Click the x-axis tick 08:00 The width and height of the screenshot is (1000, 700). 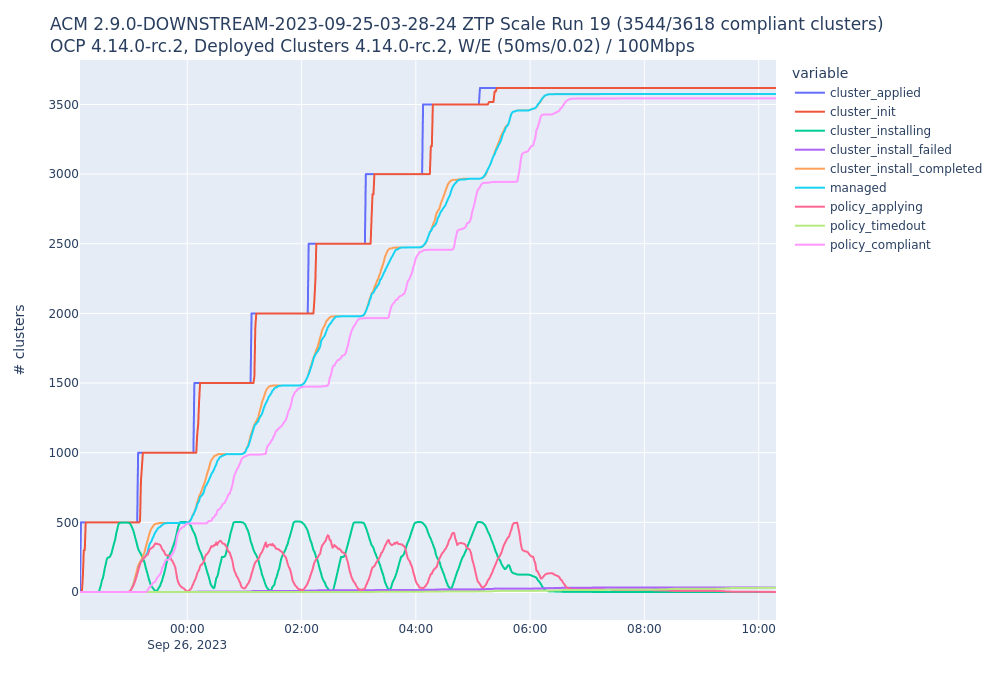644,629
